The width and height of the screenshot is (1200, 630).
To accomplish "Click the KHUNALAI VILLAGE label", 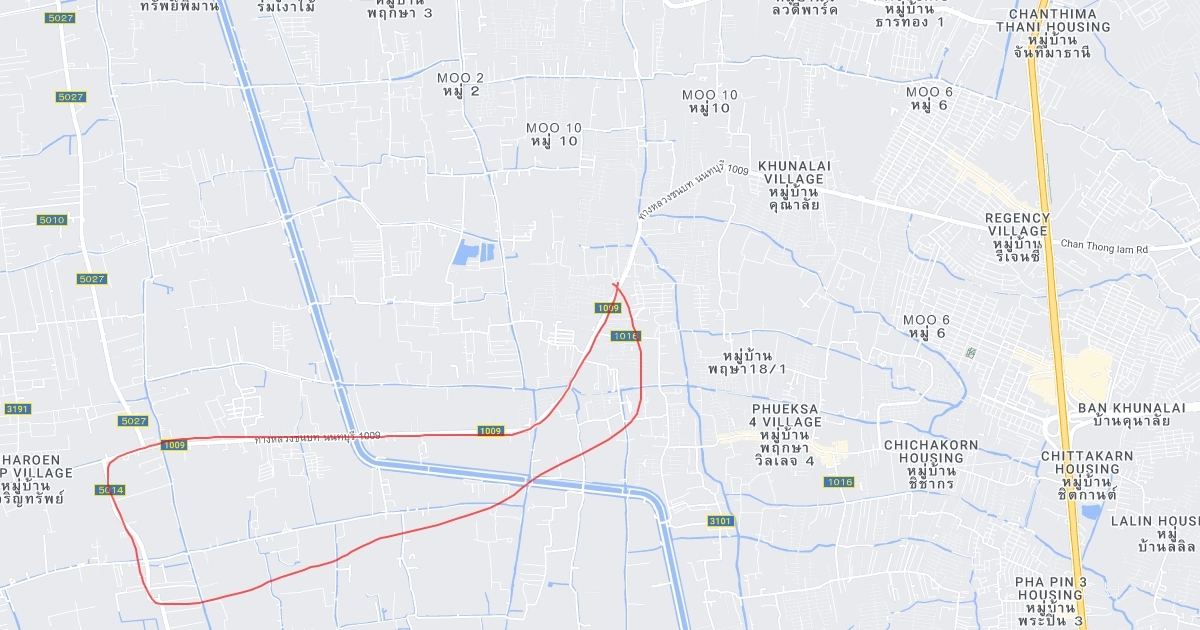I will (x=795, y=185).
